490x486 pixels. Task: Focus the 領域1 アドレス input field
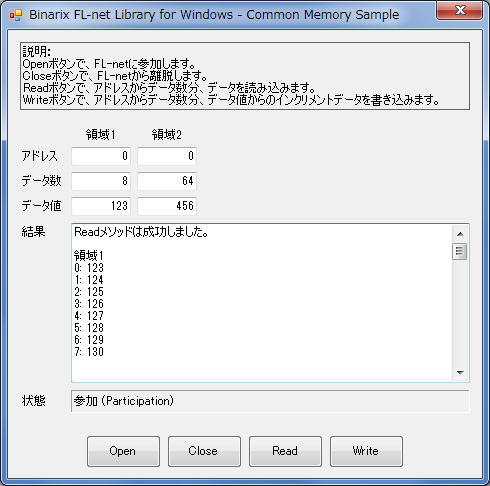pyautogui.click(x=101, y=156)
